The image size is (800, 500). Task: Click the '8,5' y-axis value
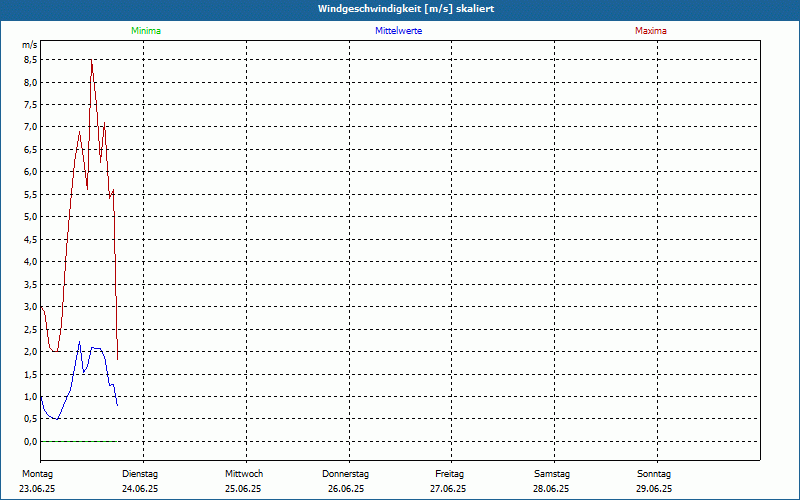31,60
